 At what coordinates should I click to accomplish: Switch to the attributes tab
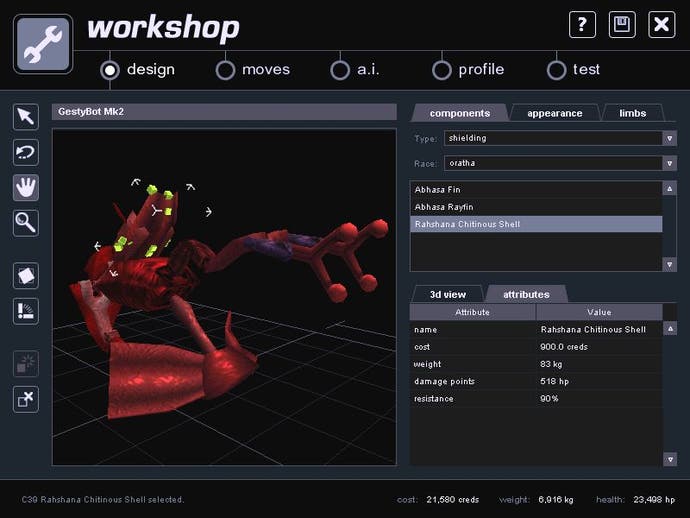point(526,294)
